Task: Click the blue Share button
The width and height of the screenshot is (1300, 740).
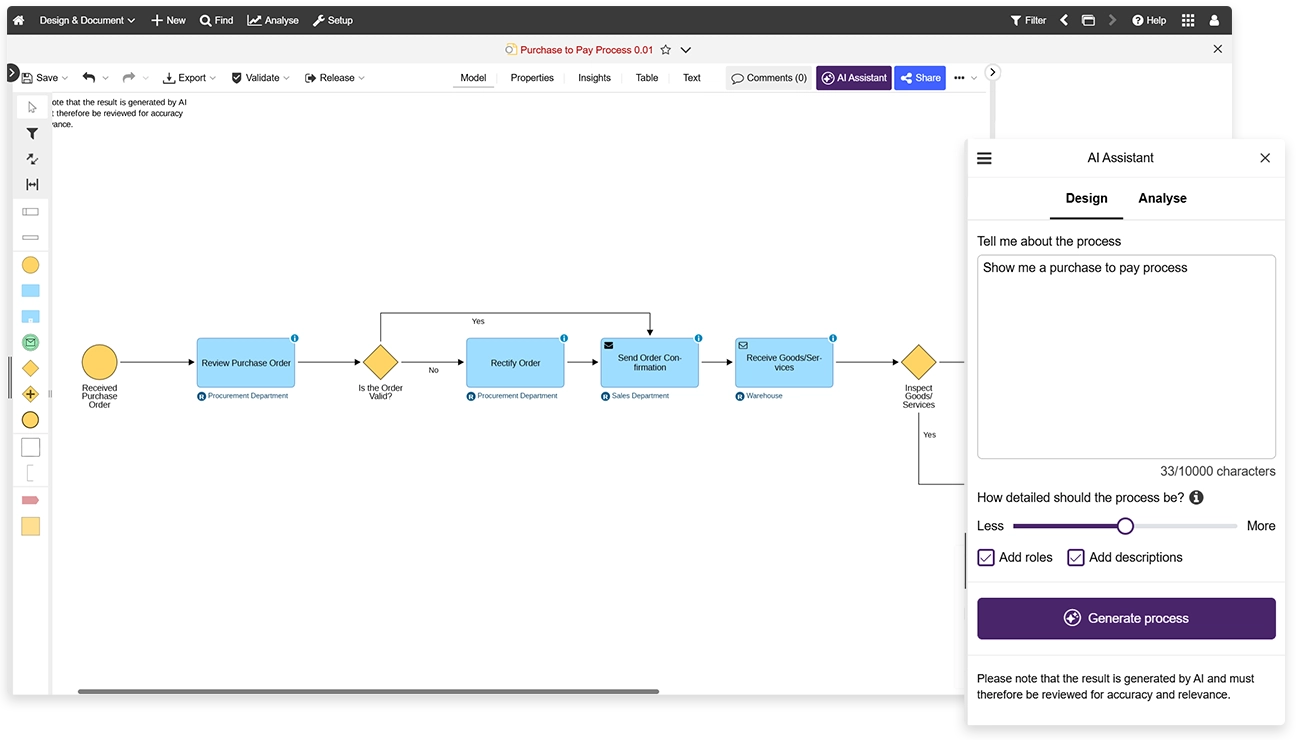Action: (919, 78)
